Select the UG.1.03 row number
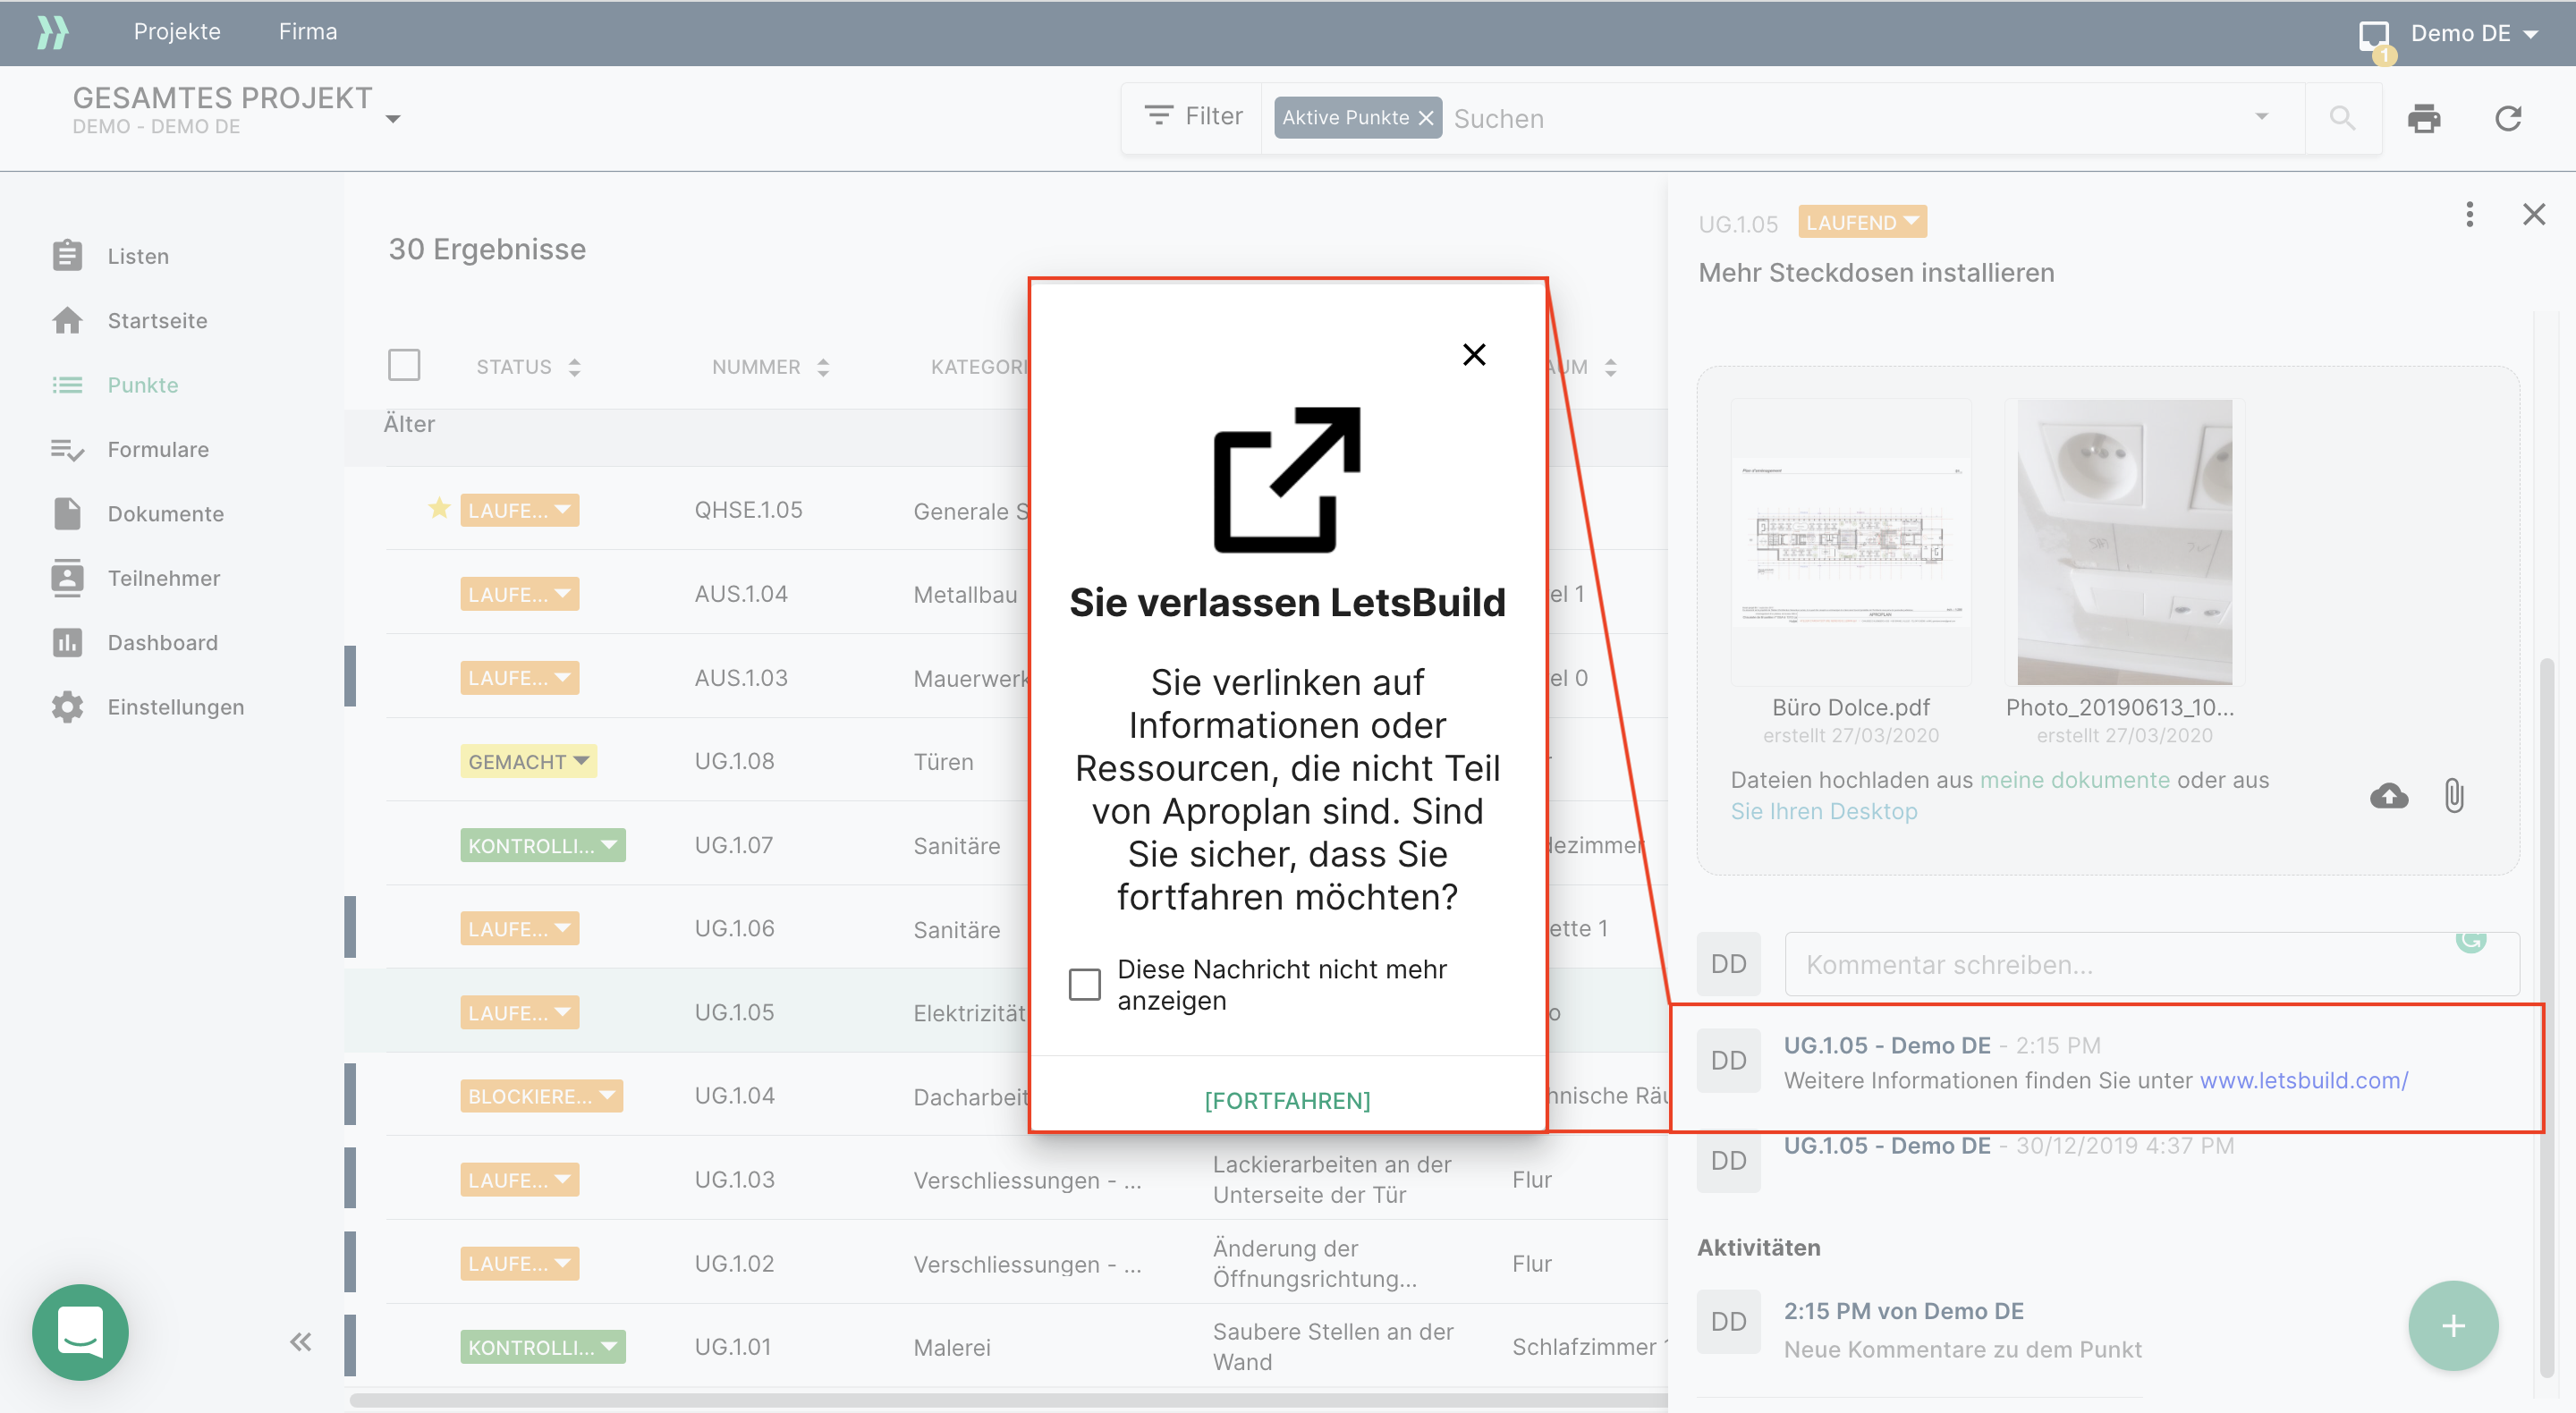 point(734,1179)
